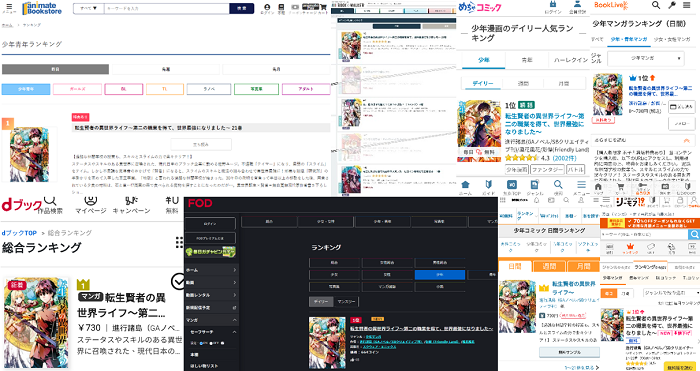Click animate Bookstore trial read button
Screen dimensions: 700x371
pos(201,144)
